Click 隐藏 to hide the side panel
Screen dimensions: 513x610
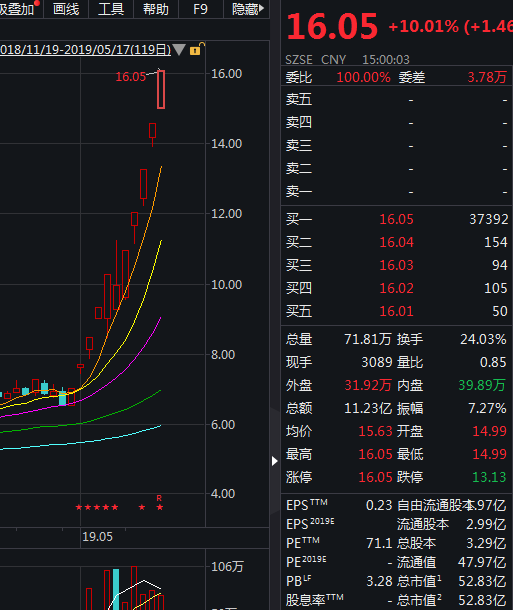[x=247, y=9]
